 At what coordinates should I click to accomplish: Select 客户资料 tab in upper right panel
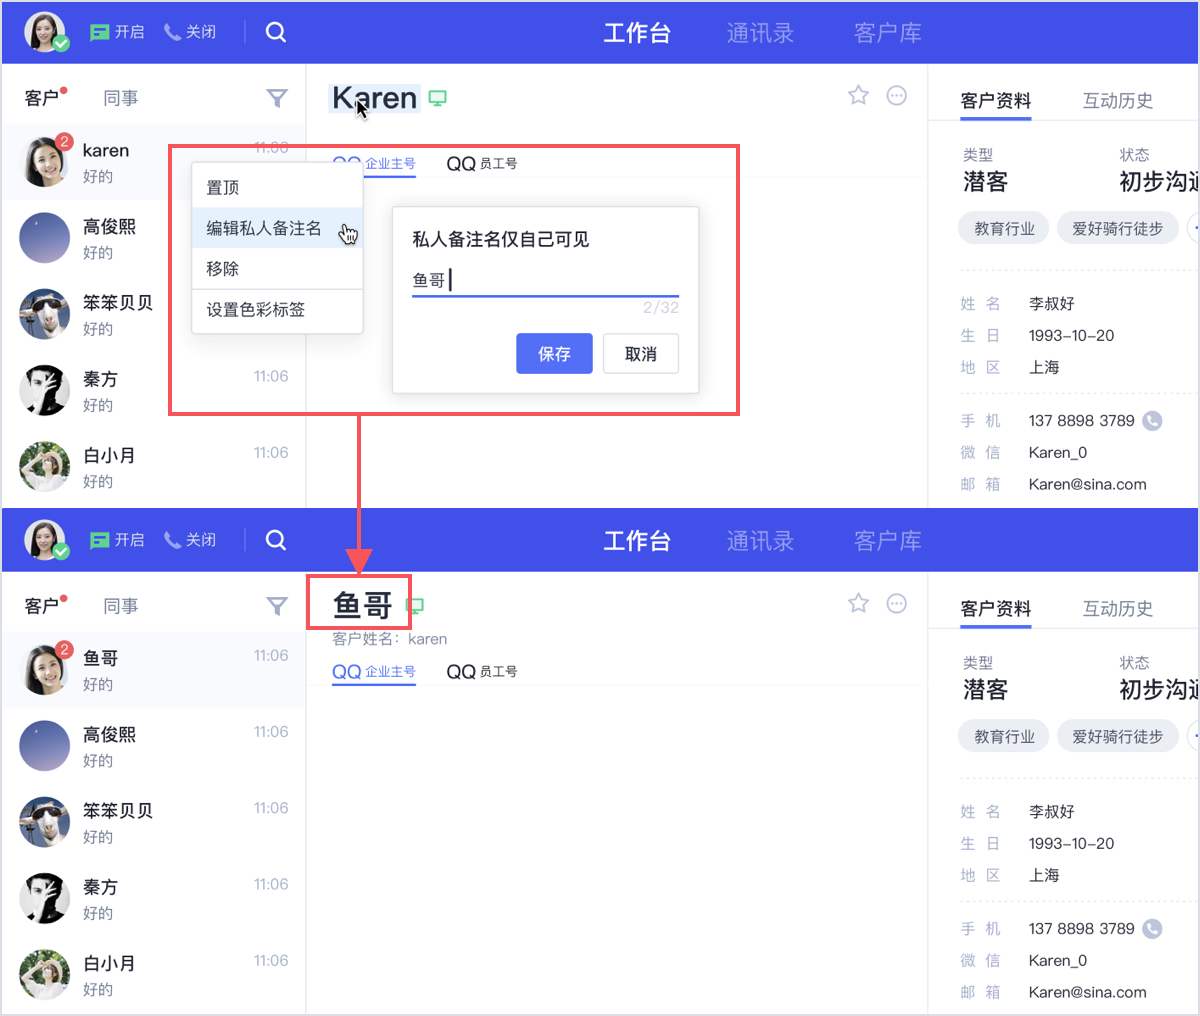tap(996, 101)
